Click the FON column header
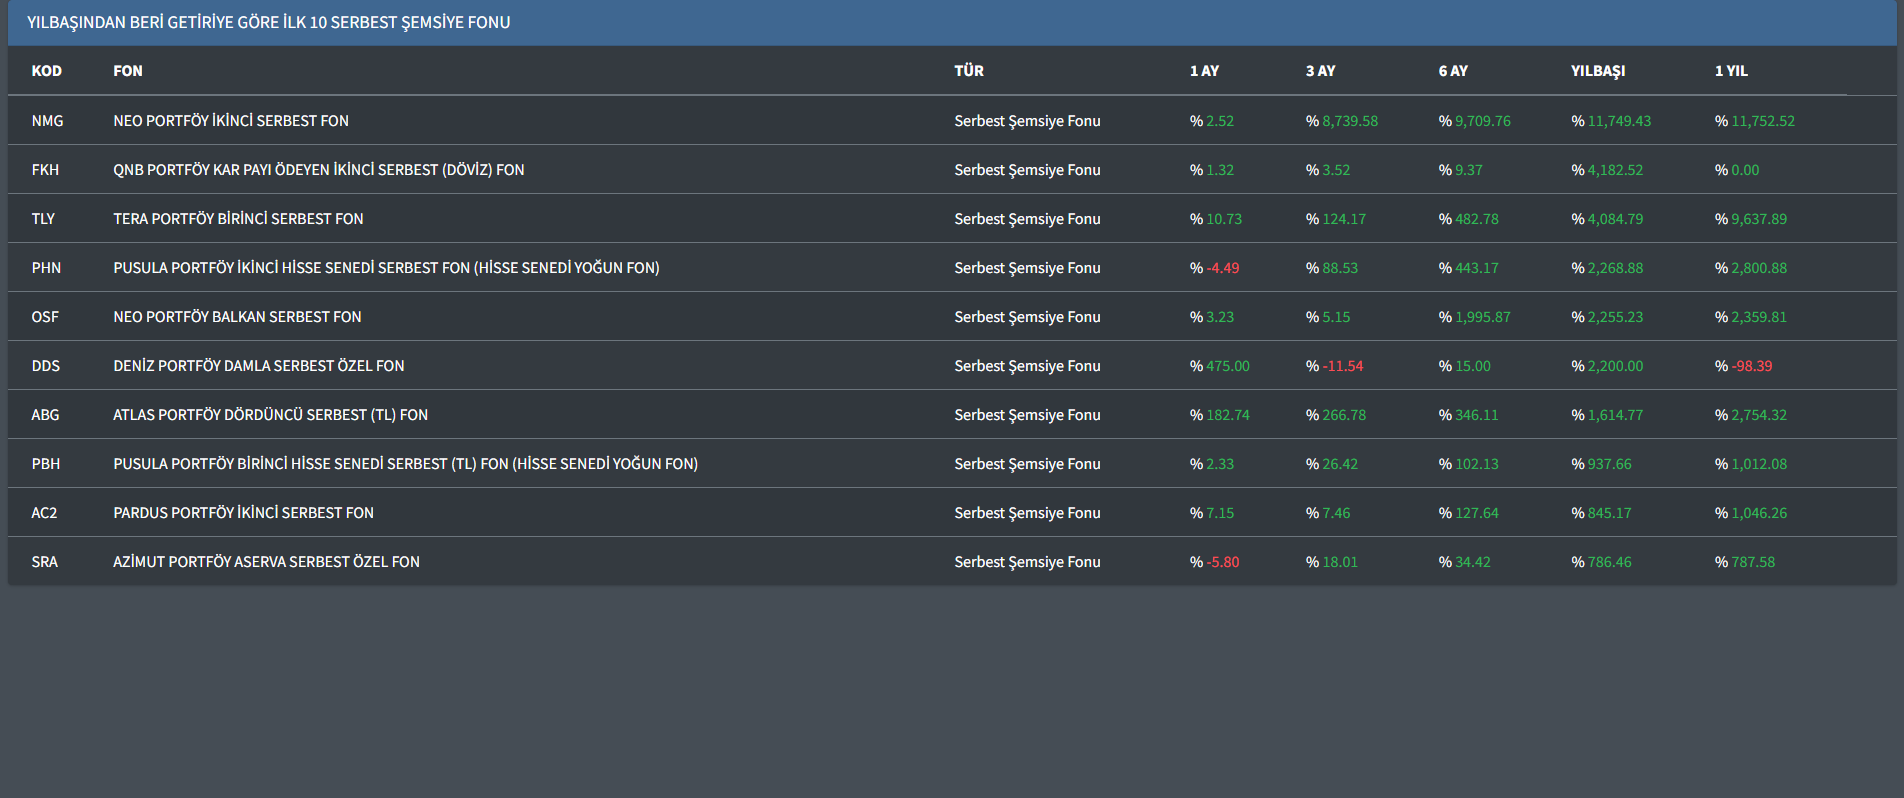Image resolution: width=1904 pixels, height=798 pixels. click(x=128, y=71)
